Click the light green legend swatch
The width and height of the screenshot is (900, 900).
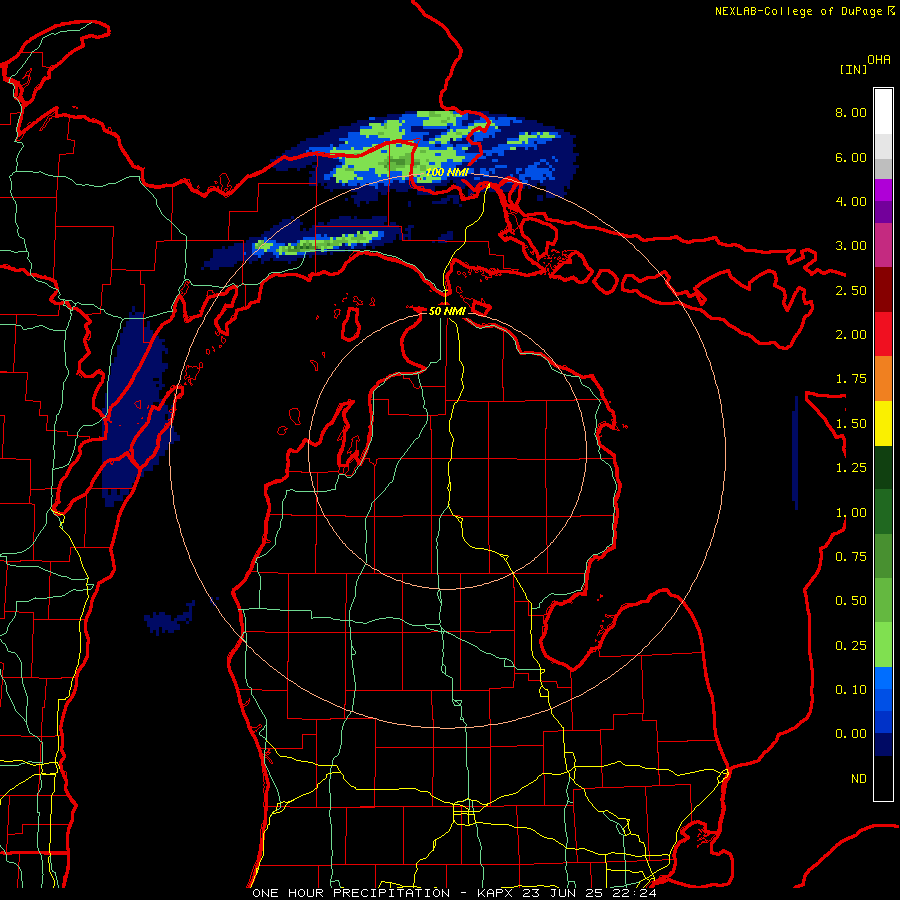[x=883, y=645]
